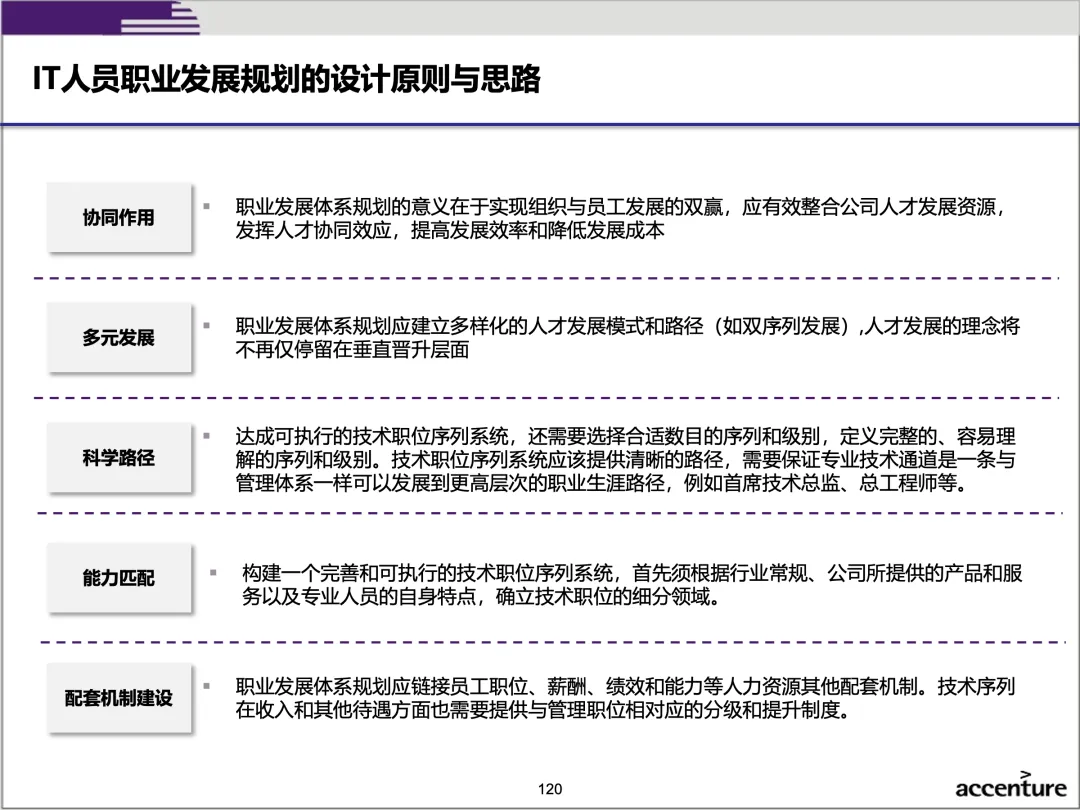Click the bullet marker beside 协同作用 text

206,206
